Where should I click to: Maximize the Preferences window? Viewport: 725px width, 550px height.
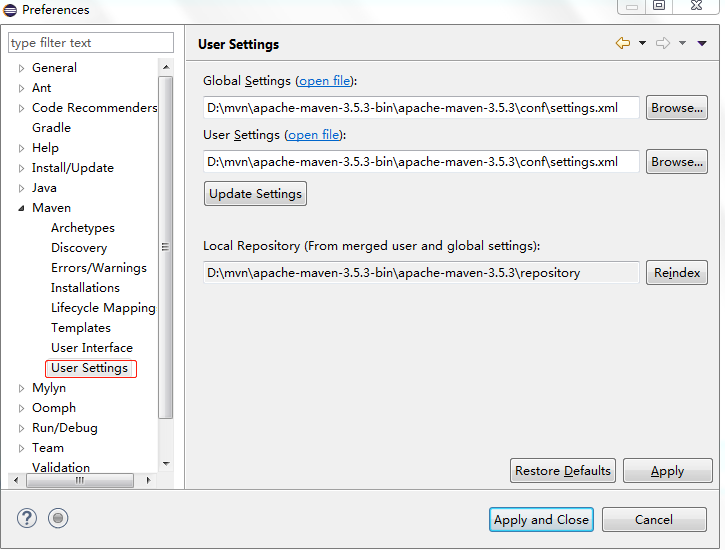pos(659,6)
